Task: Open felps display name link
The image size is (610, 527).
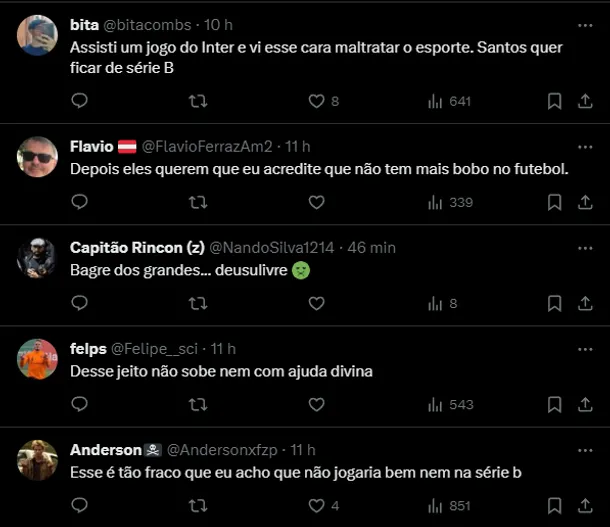Action: click(x=86, y=348)
